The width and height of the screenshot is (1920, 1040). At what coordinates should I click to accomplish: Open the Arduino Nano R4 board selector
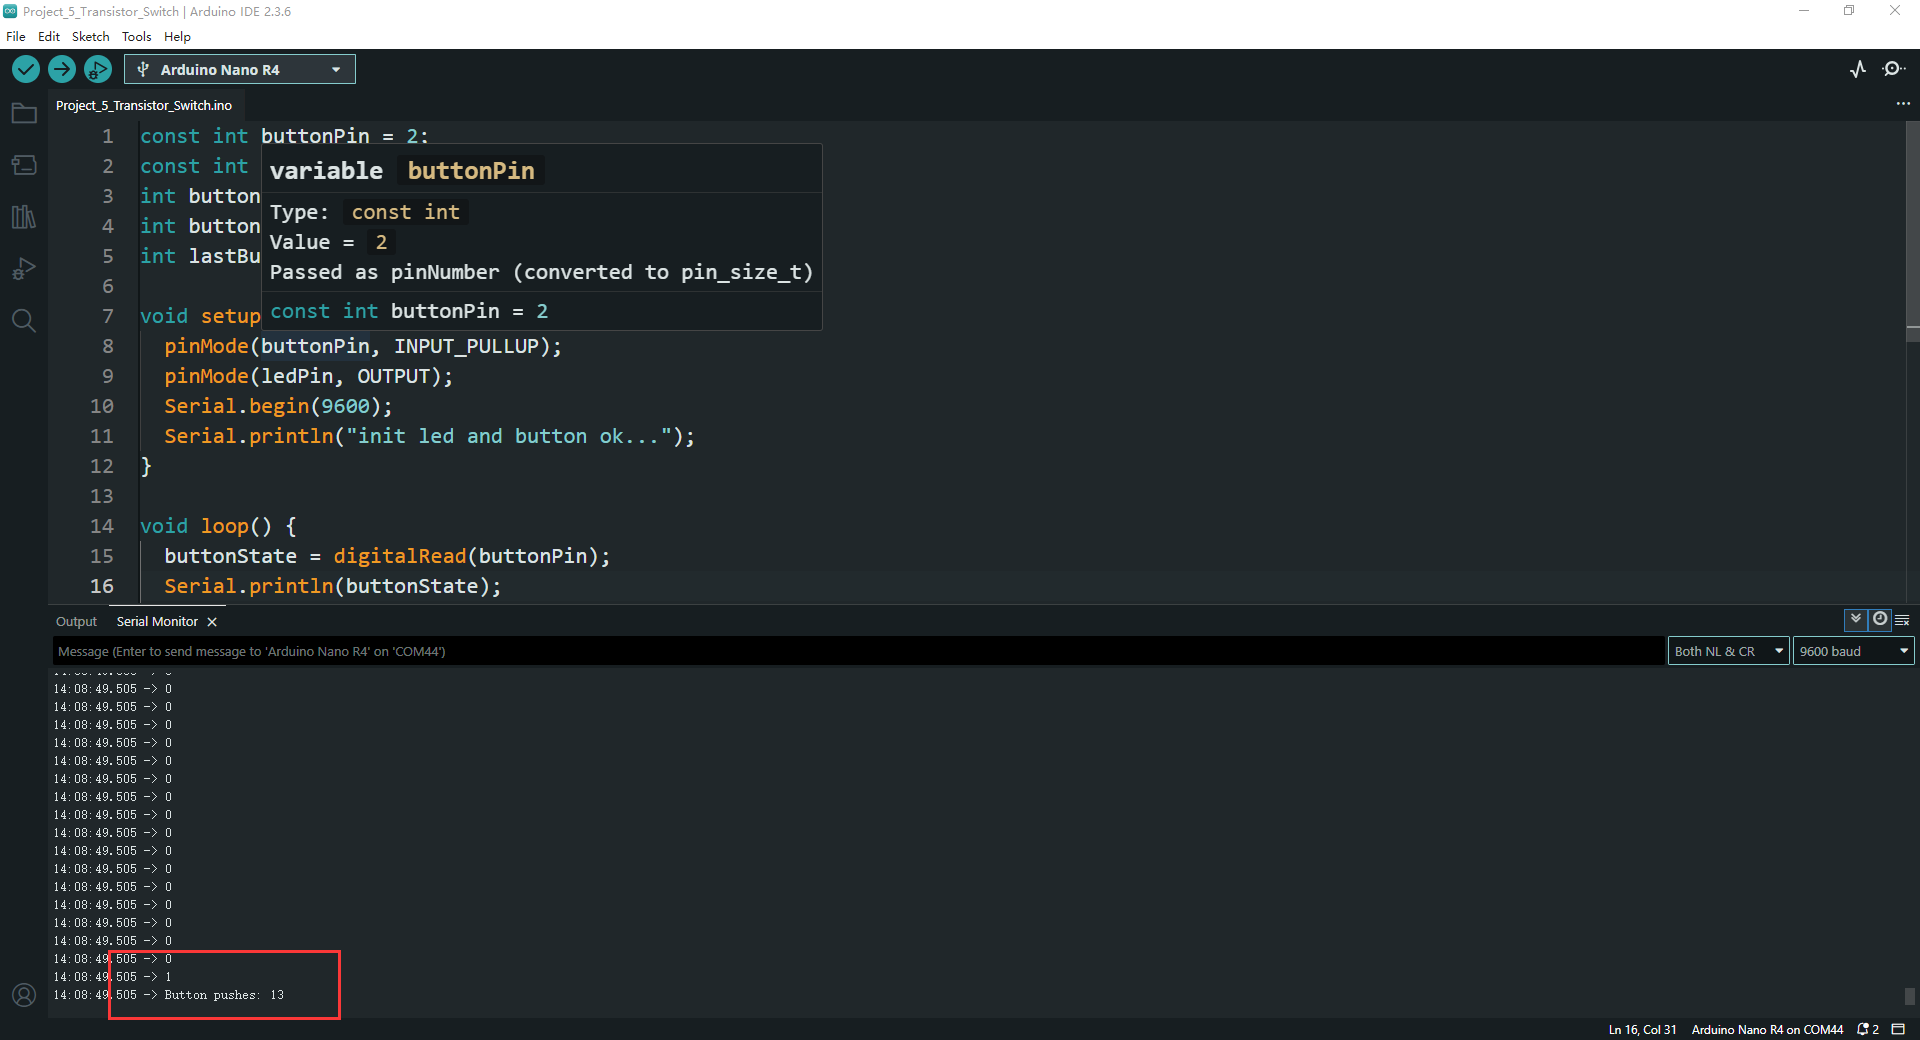pyautogui.click(x=240, y=69)
